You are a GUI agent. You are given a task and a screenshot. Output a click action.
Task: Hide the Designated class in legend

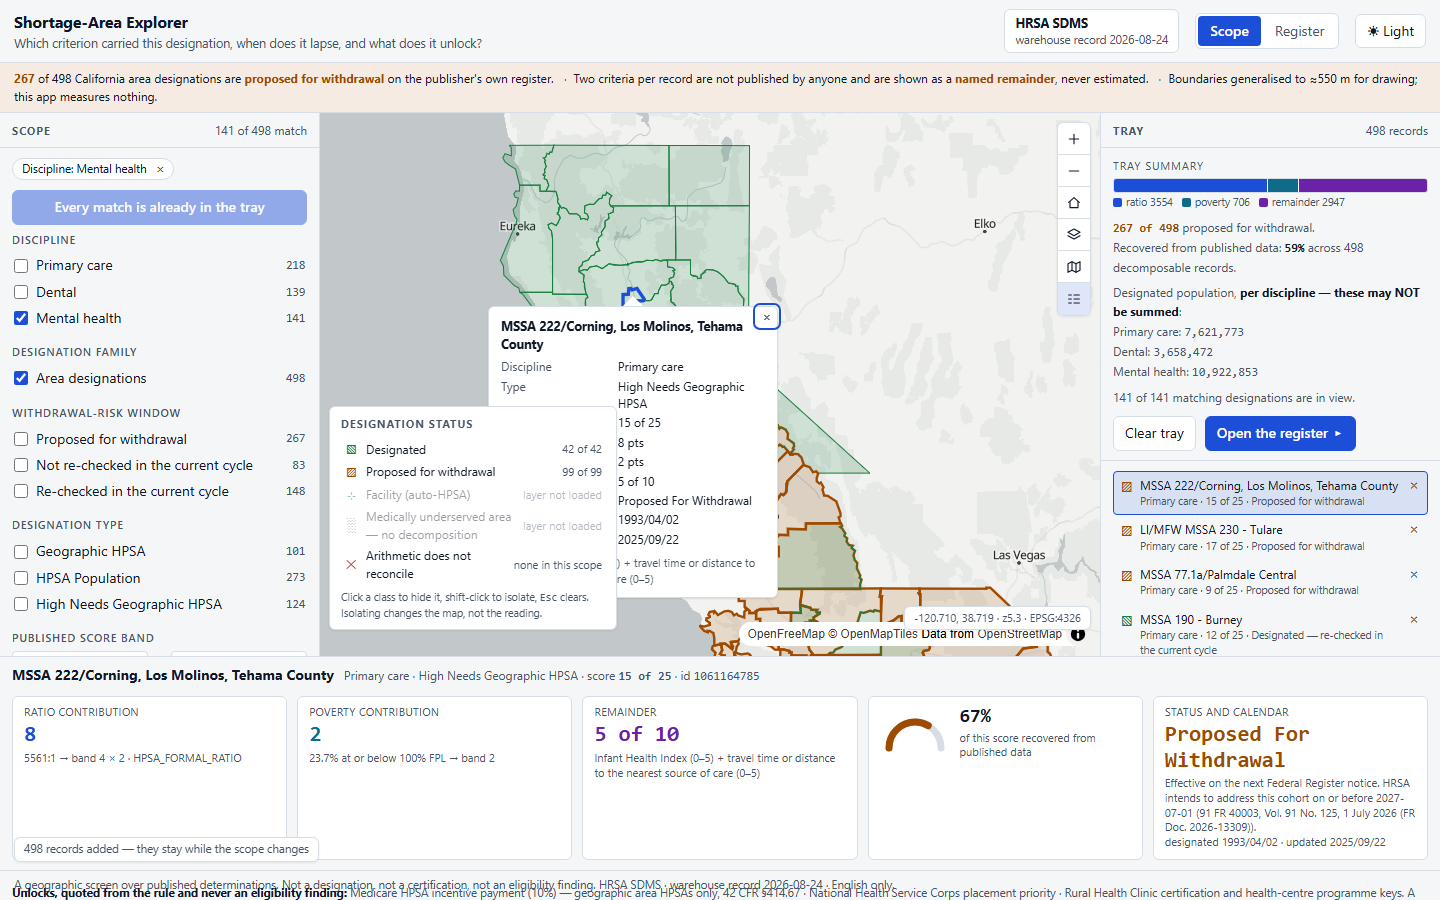pyautogui.click(x=473, y=450)
